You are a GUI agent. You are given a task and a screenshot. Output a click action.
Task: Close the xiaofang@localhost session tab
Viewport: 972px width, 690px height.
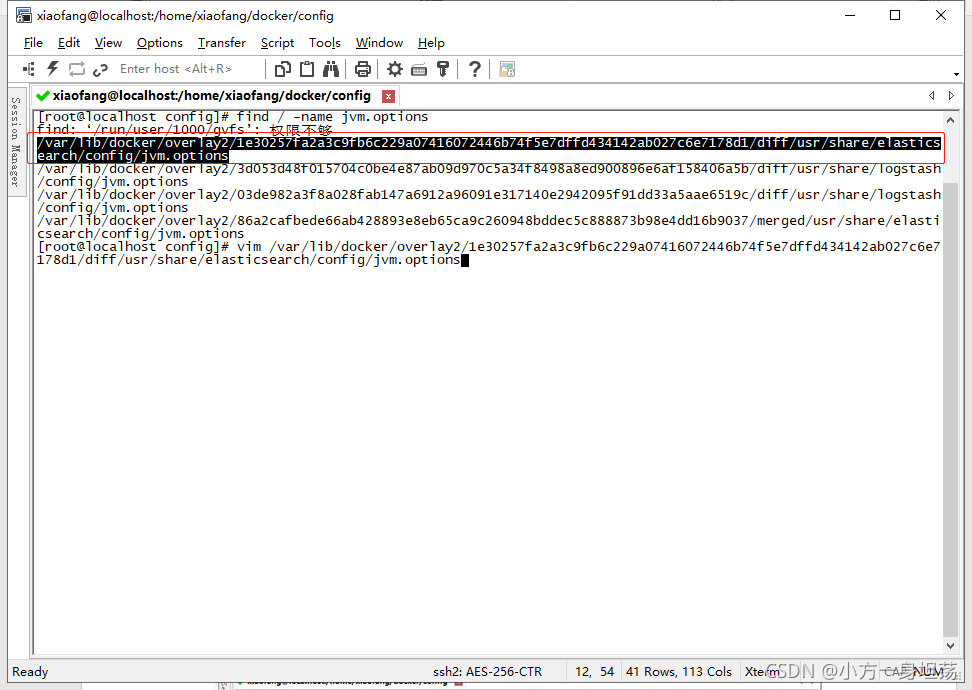389,96
